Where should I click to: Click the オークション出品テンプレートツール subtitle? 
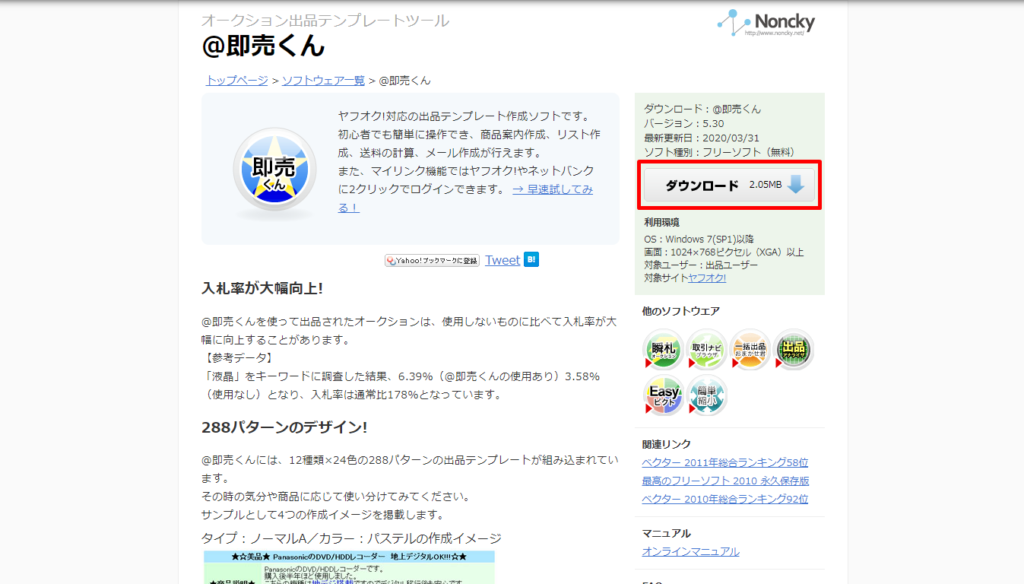[325, 20]
